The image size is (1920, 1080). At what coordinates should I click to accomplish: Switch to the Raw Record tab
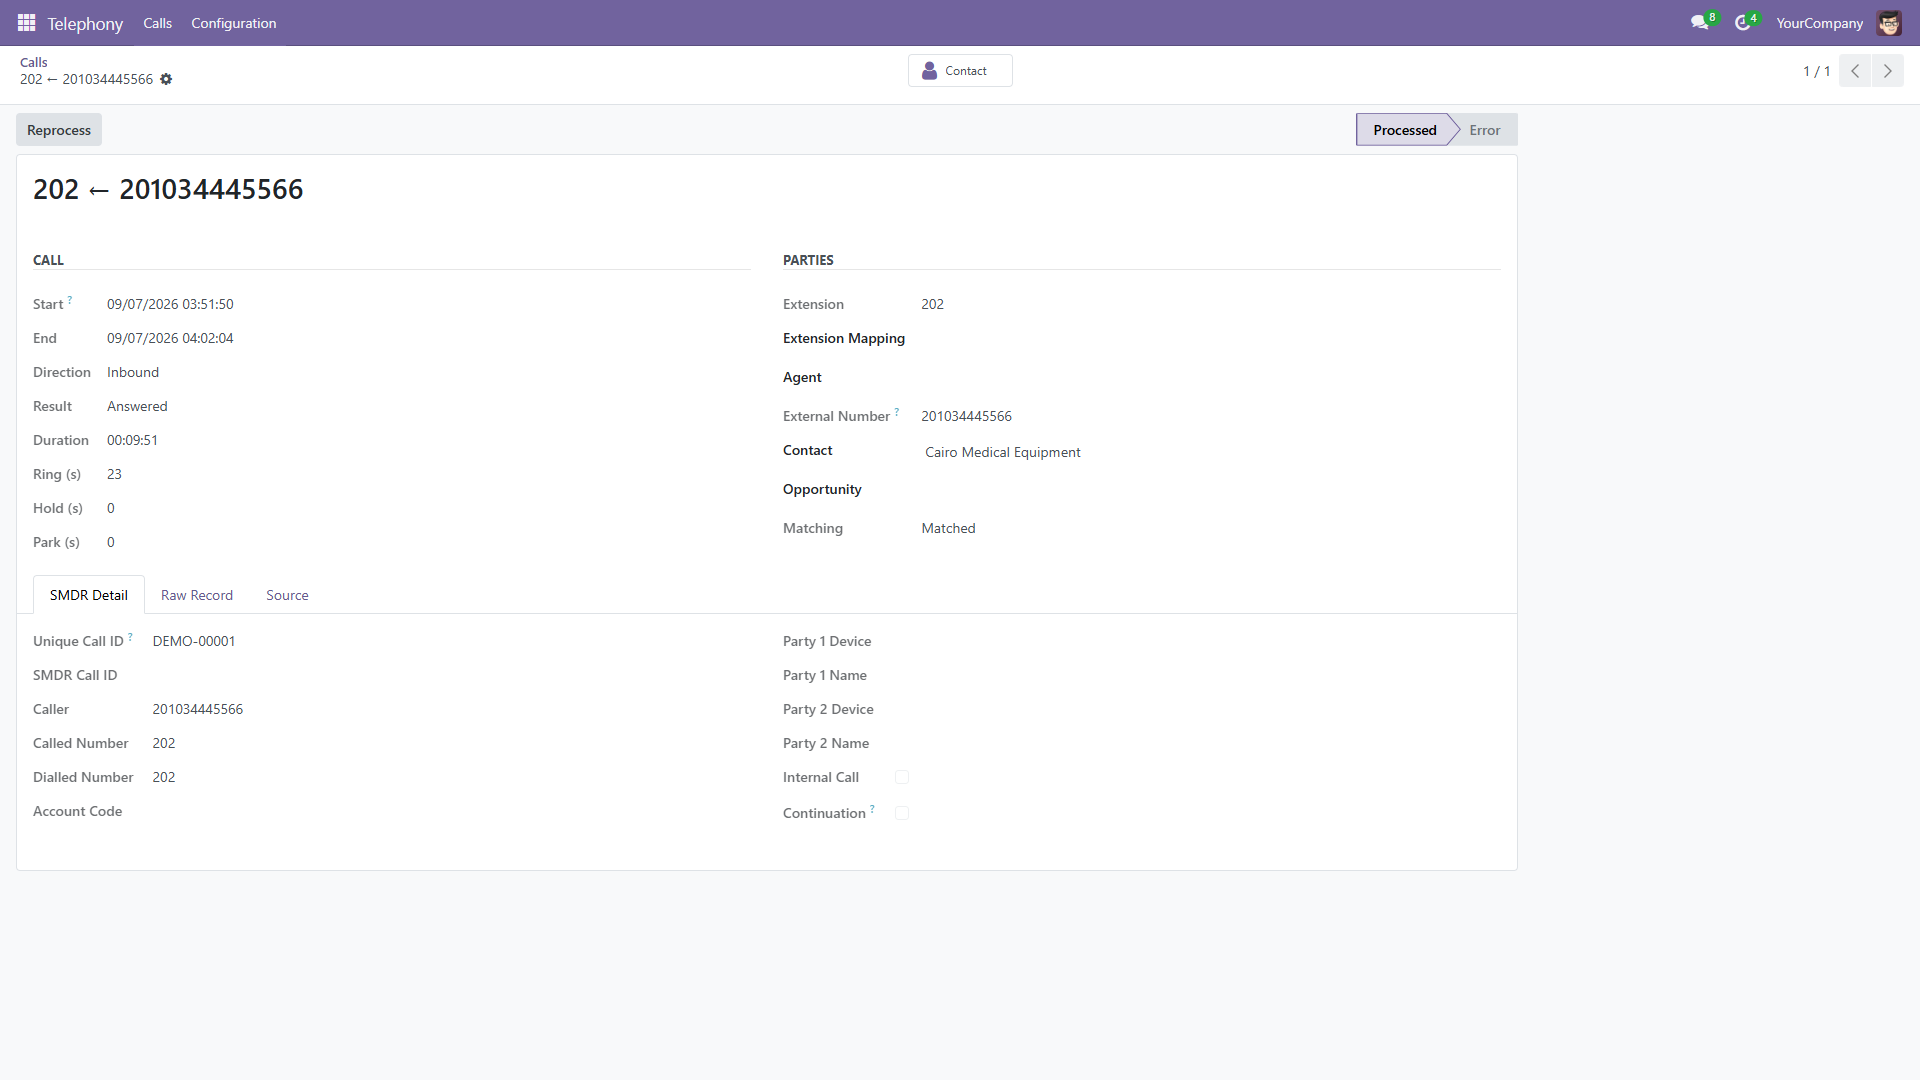tap(197, 595)
